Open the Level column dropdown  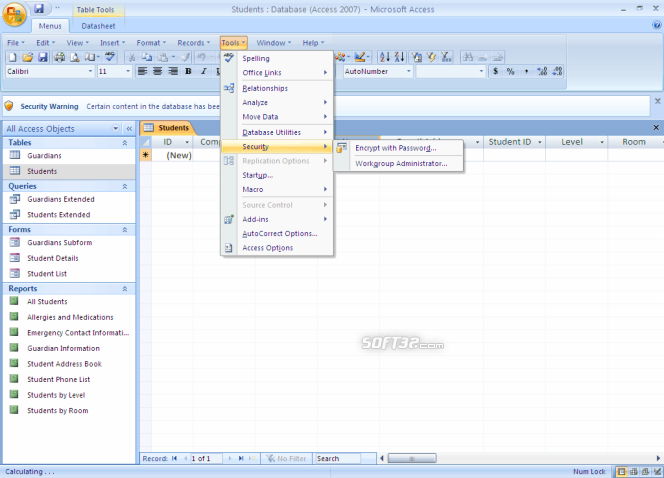(x=602, y=142)
